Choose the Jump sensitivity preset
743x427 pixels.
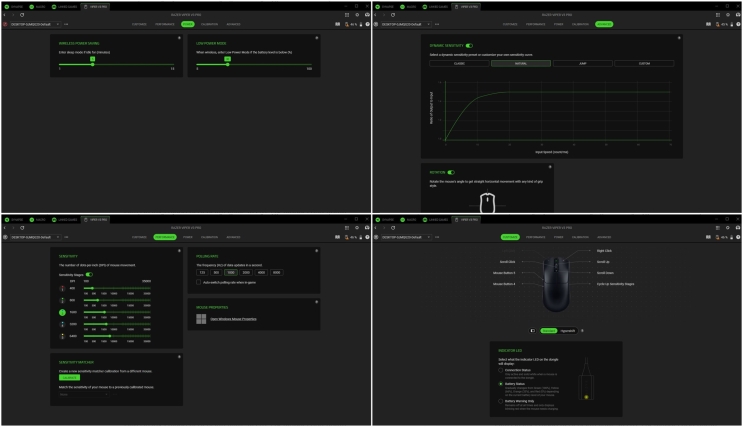click(x=582, y=64)
